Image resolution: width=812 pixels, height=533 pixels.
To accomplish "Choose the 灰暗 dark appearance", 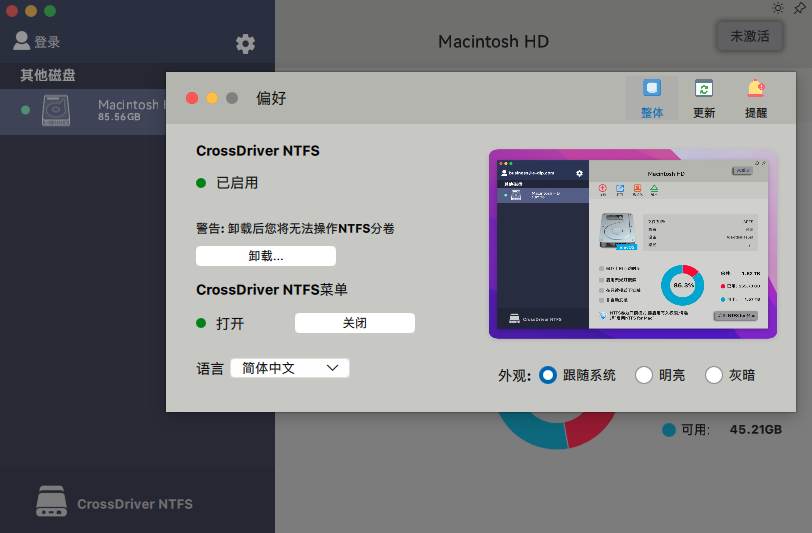I will pyautogui.click(x=714, y=375).
